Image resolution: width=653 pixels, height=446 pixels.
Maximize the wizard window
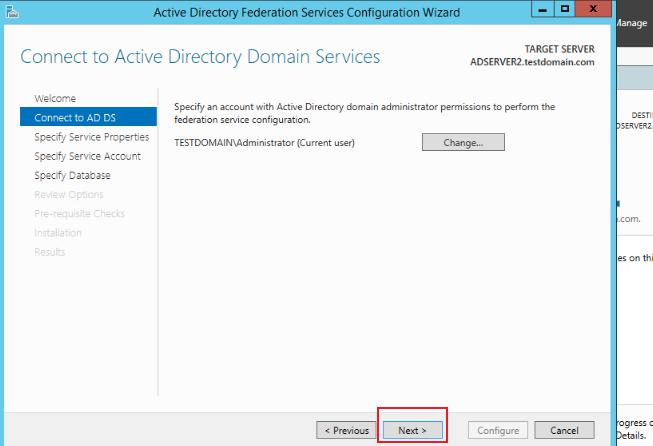[564, 9]
